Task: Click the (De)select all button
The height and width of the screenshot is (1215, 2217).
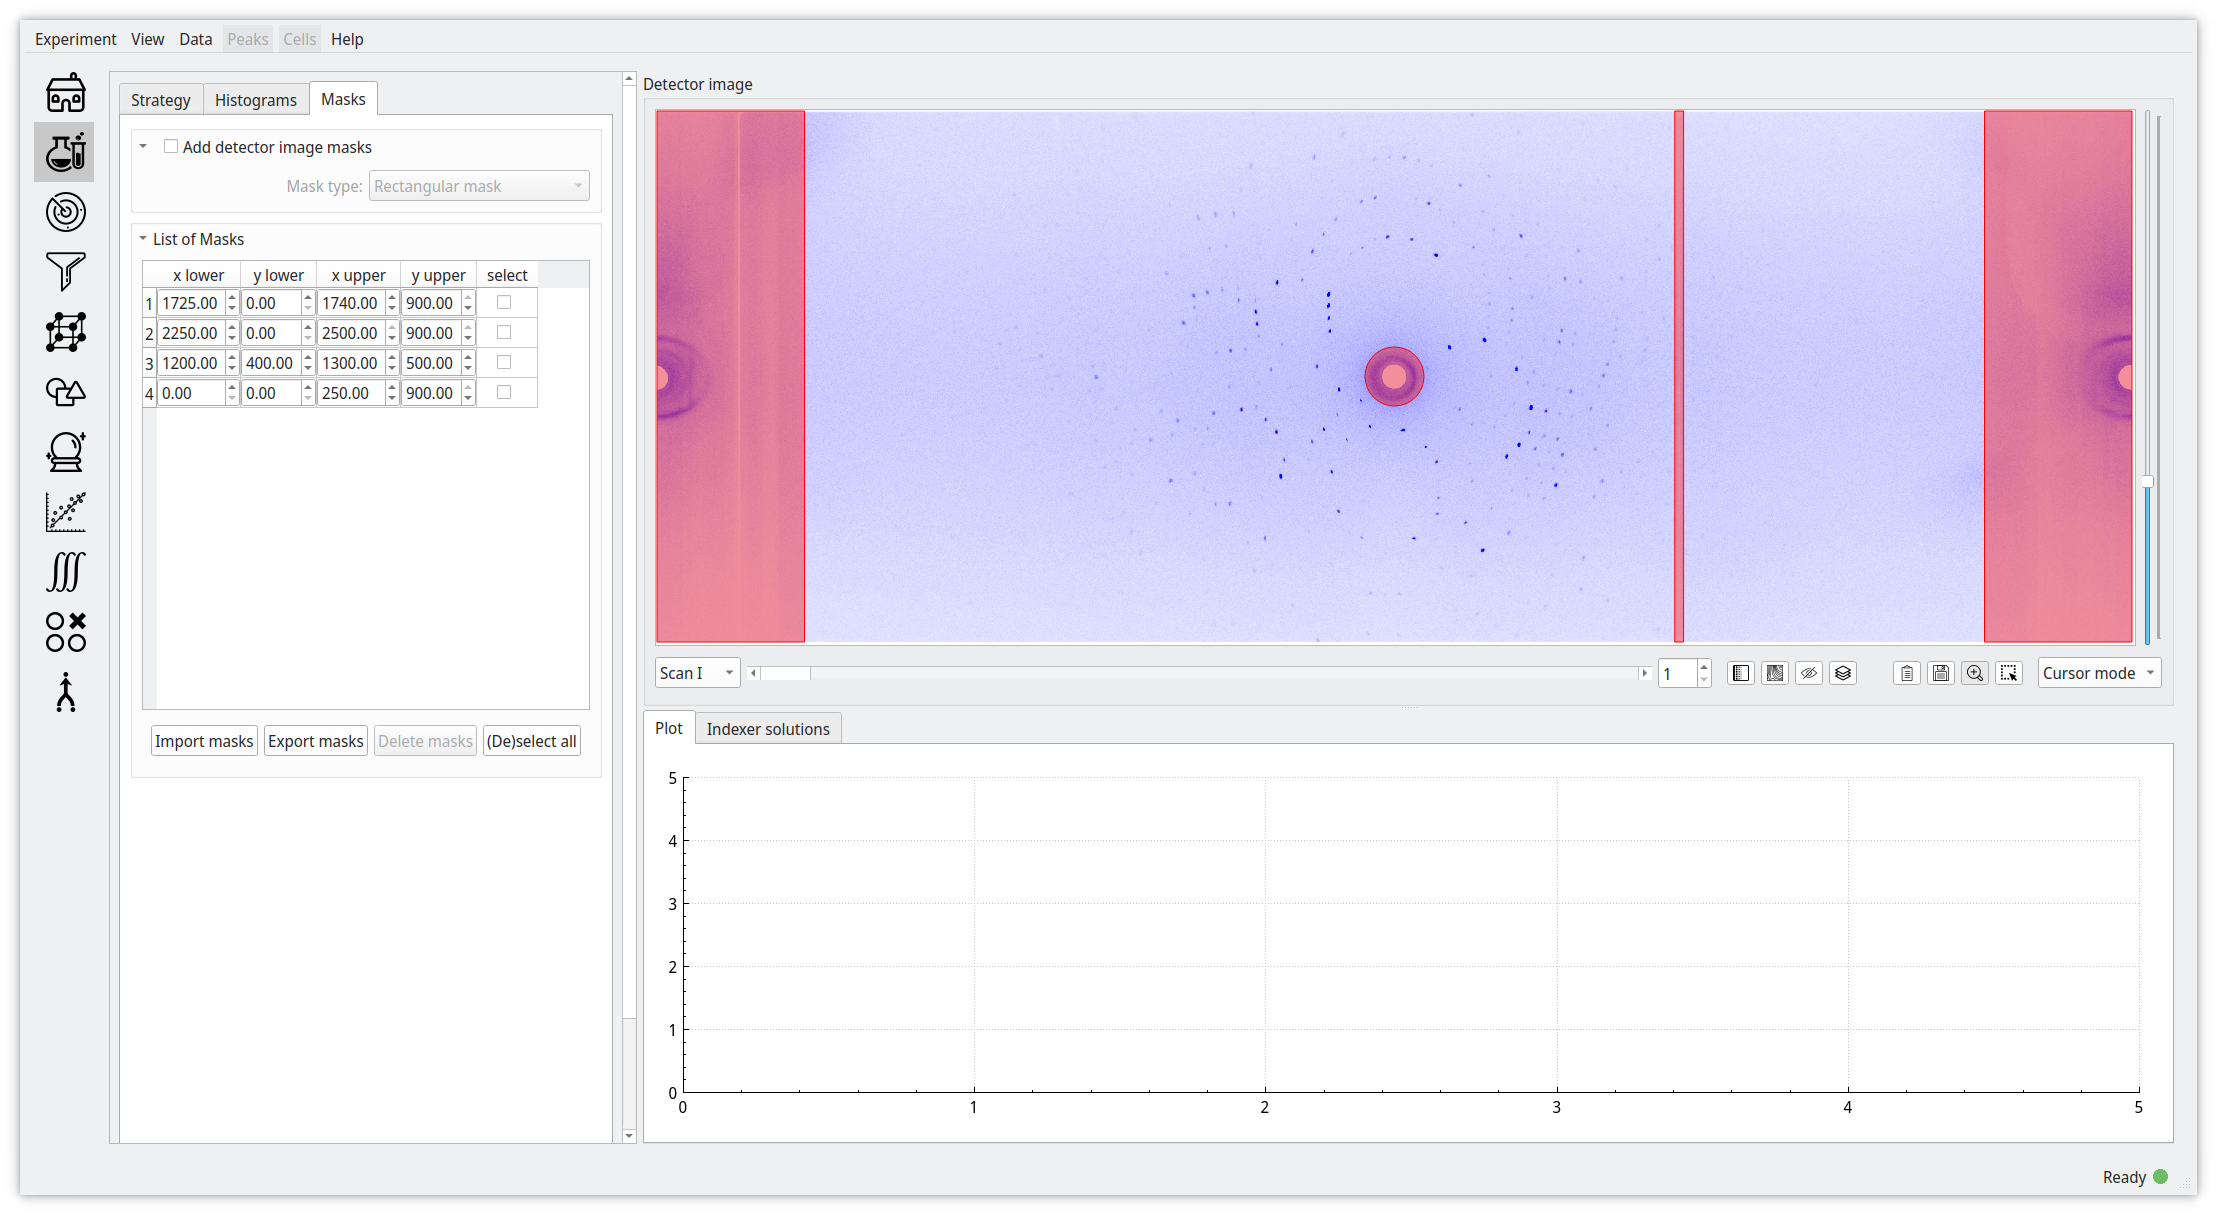Action: click(531, 741)
